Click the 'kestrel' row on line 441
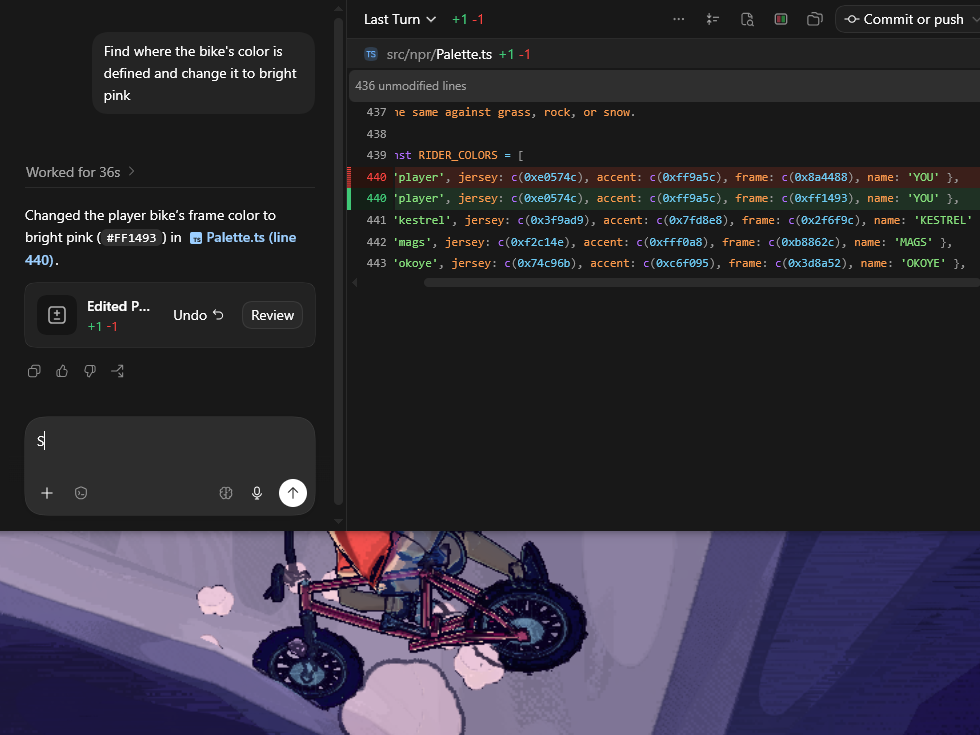This screenshot has width=980, height=735. coord(664,220)
